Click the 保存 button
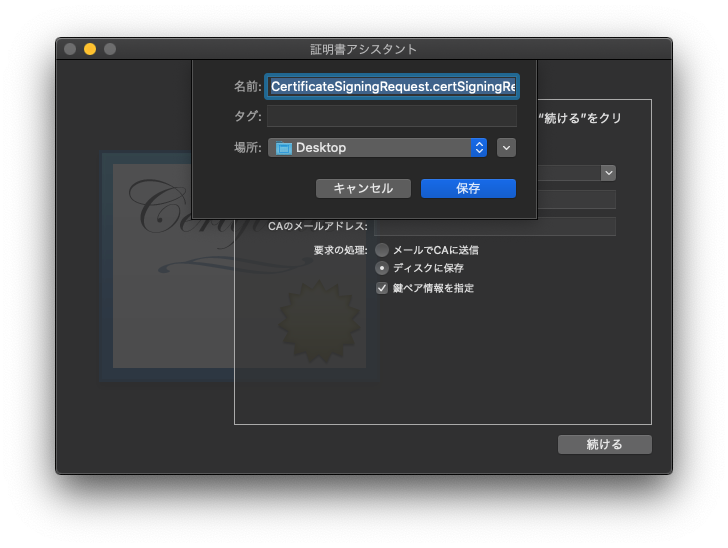 point(468,188)
